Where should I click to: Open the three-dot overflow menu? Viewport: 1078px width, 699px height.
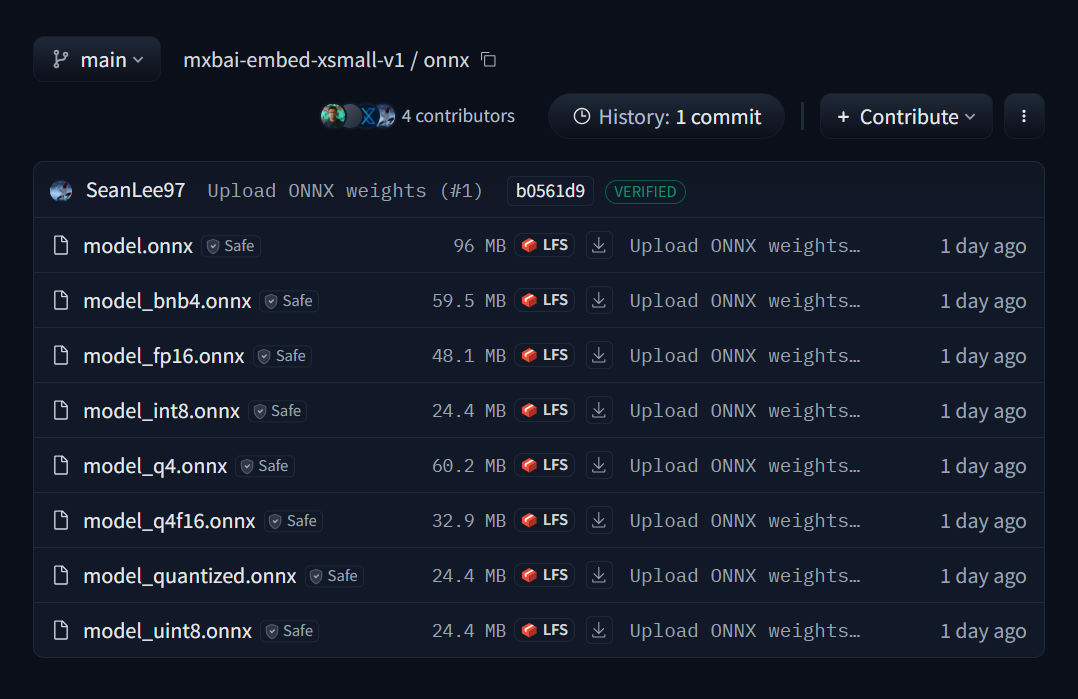tap(1024, 116)
